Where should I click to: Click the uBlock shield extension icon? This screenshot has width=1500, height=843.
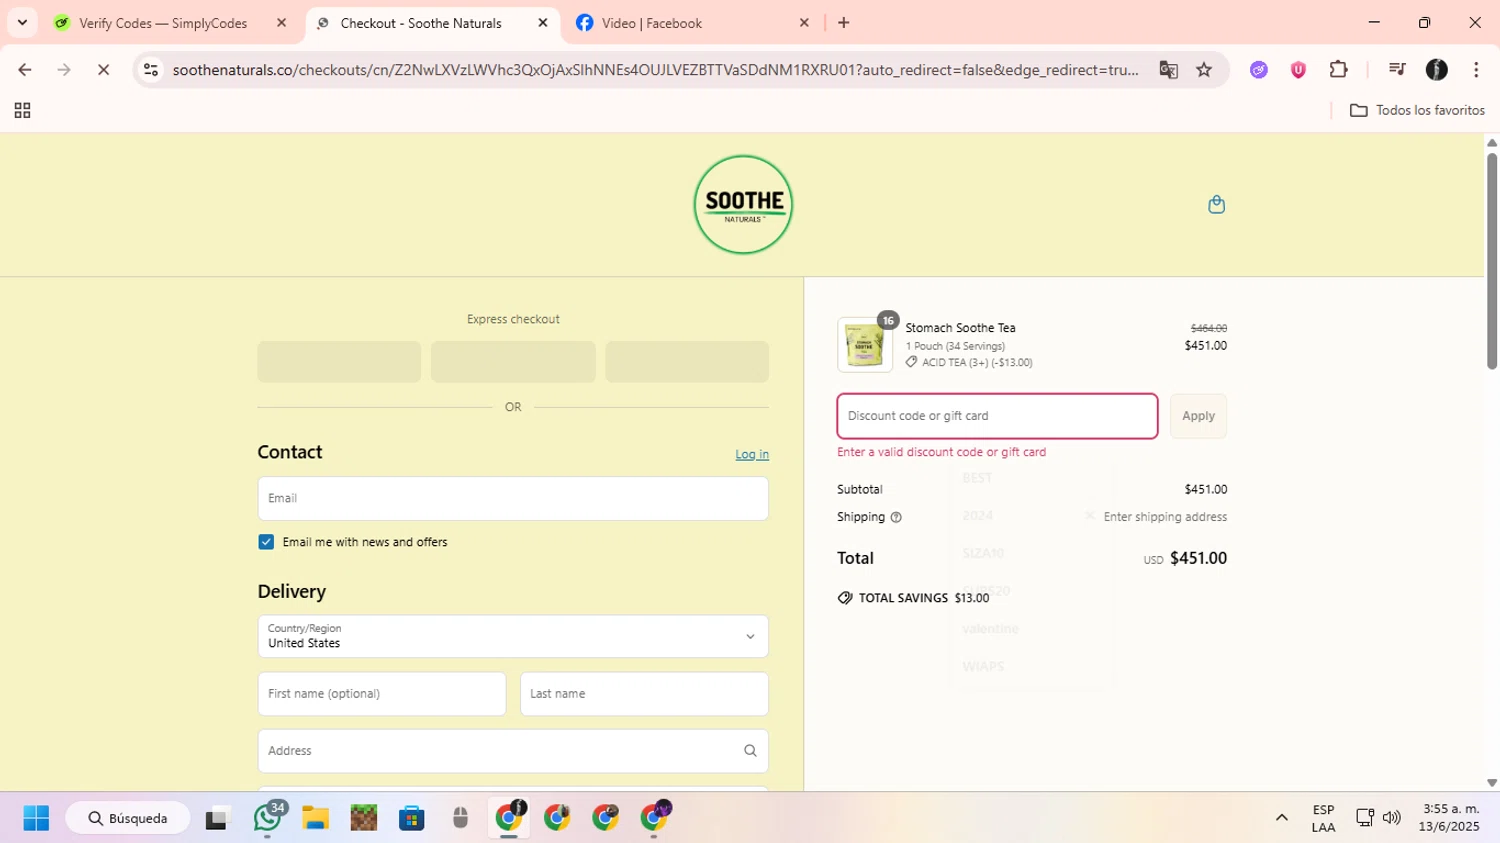[1298, 69]
